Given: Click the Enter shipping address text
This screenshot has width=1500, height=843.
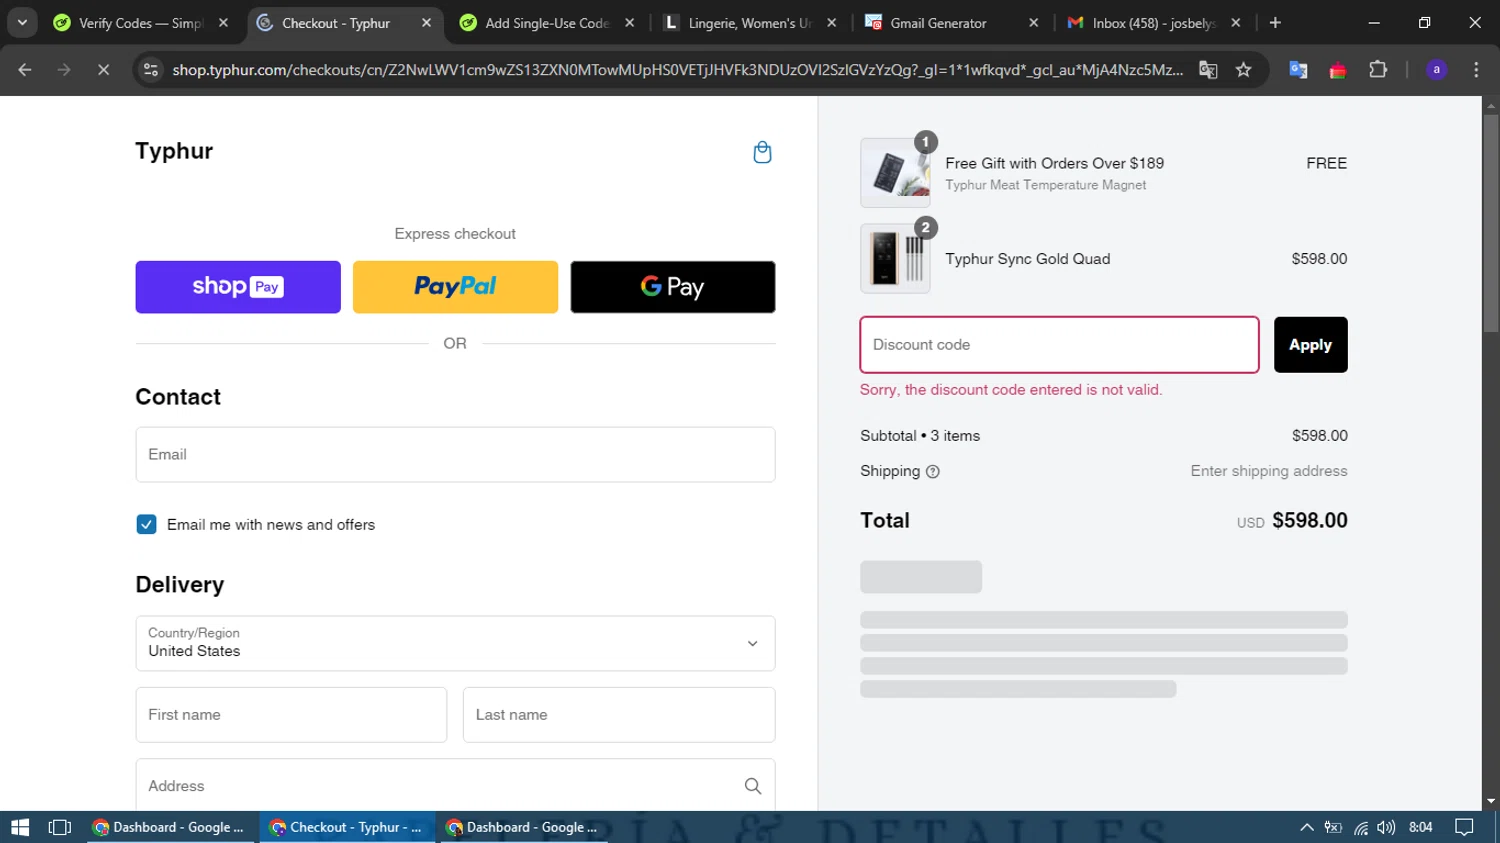Looking at the screenshot, I should (x=1269, y=471).
